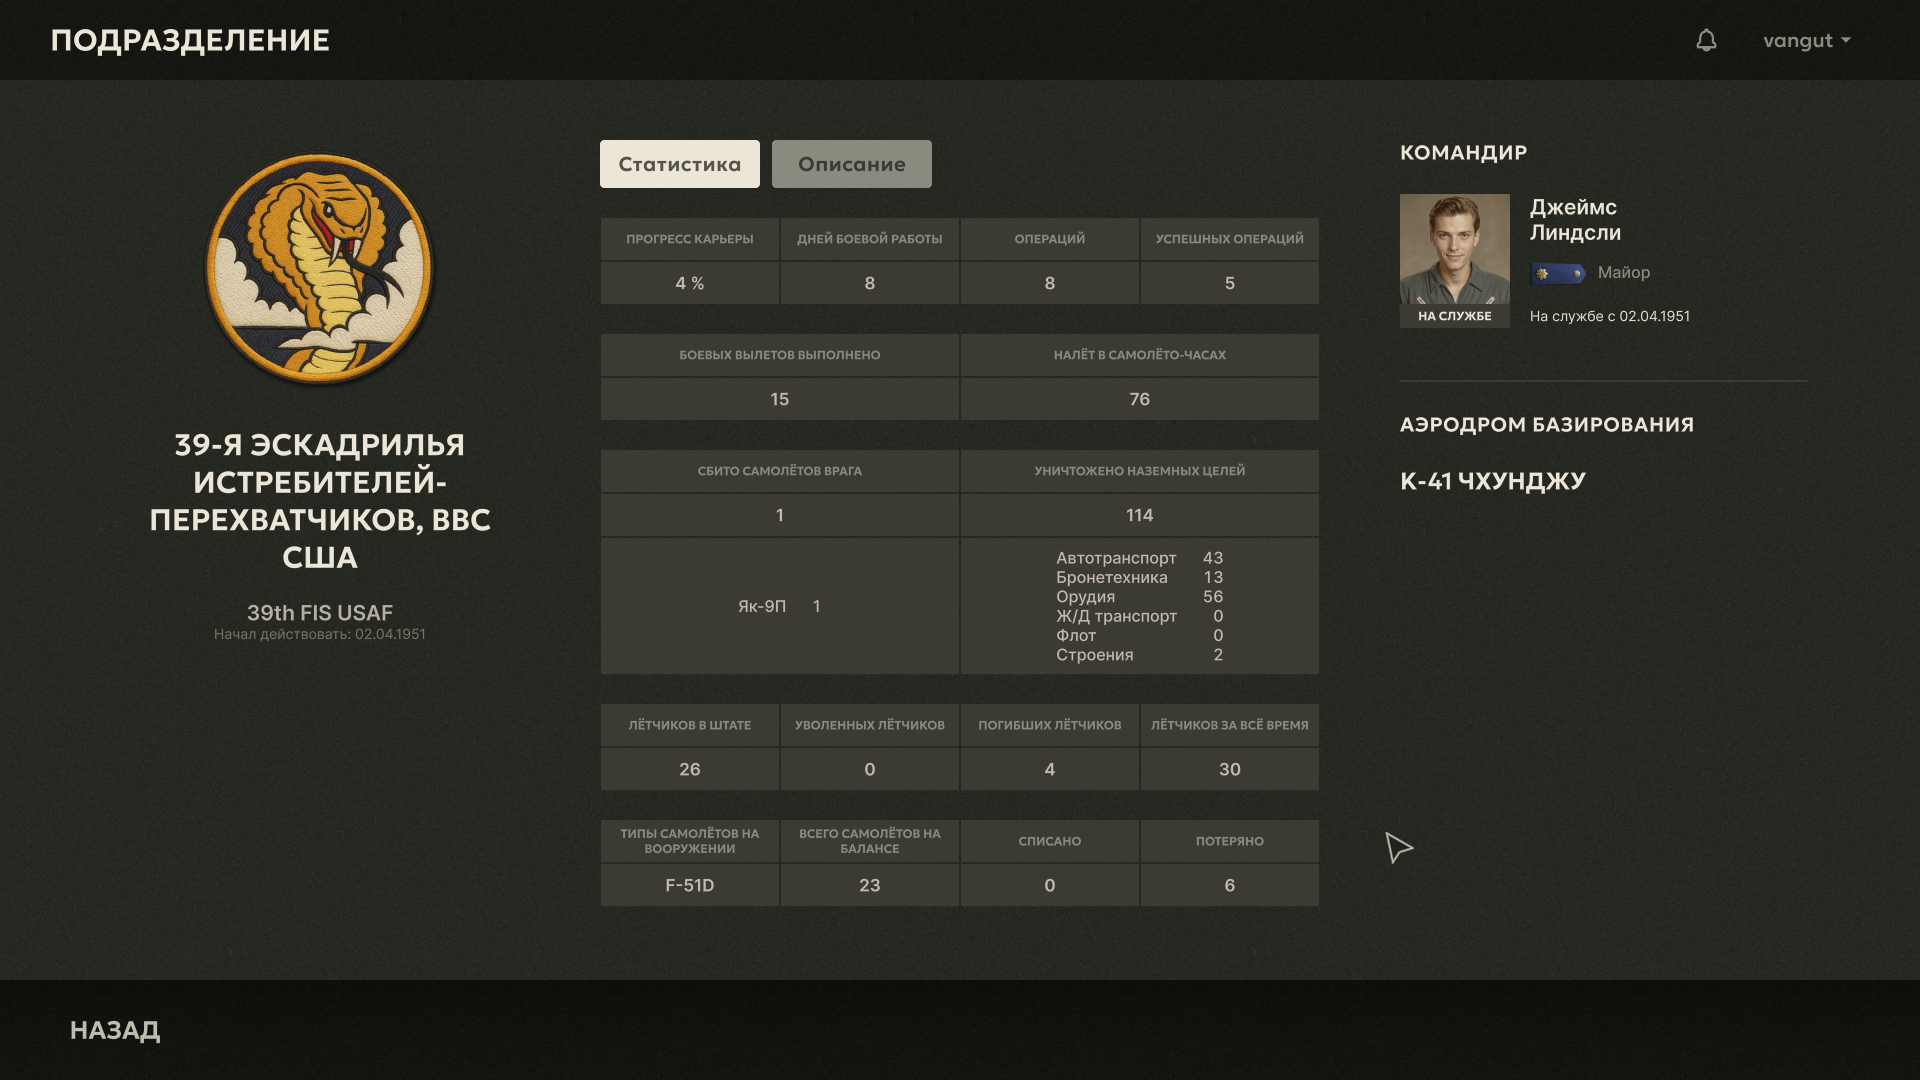Click the ДНЕЙ БОЕВОЙ РАБОТЫ header
Image resolution: width=1920 pixels, height=1080 pixels.
click(870, 239)
